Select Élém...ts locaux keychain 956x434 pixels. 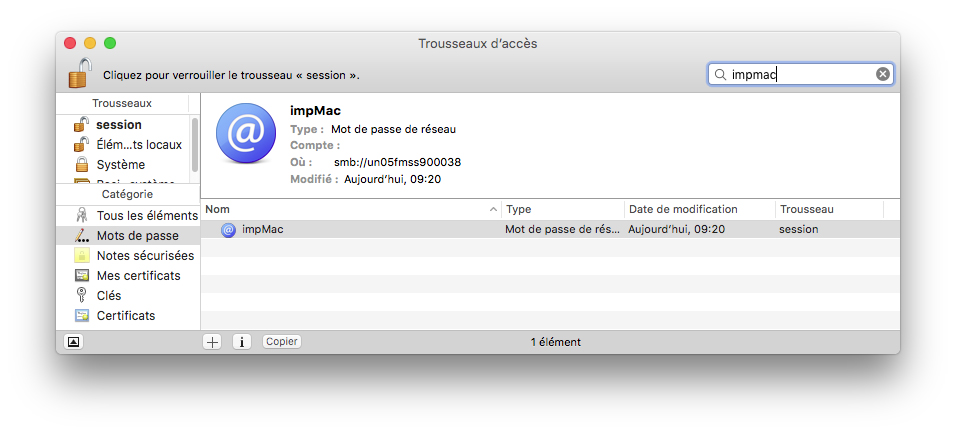click(138, 145)
